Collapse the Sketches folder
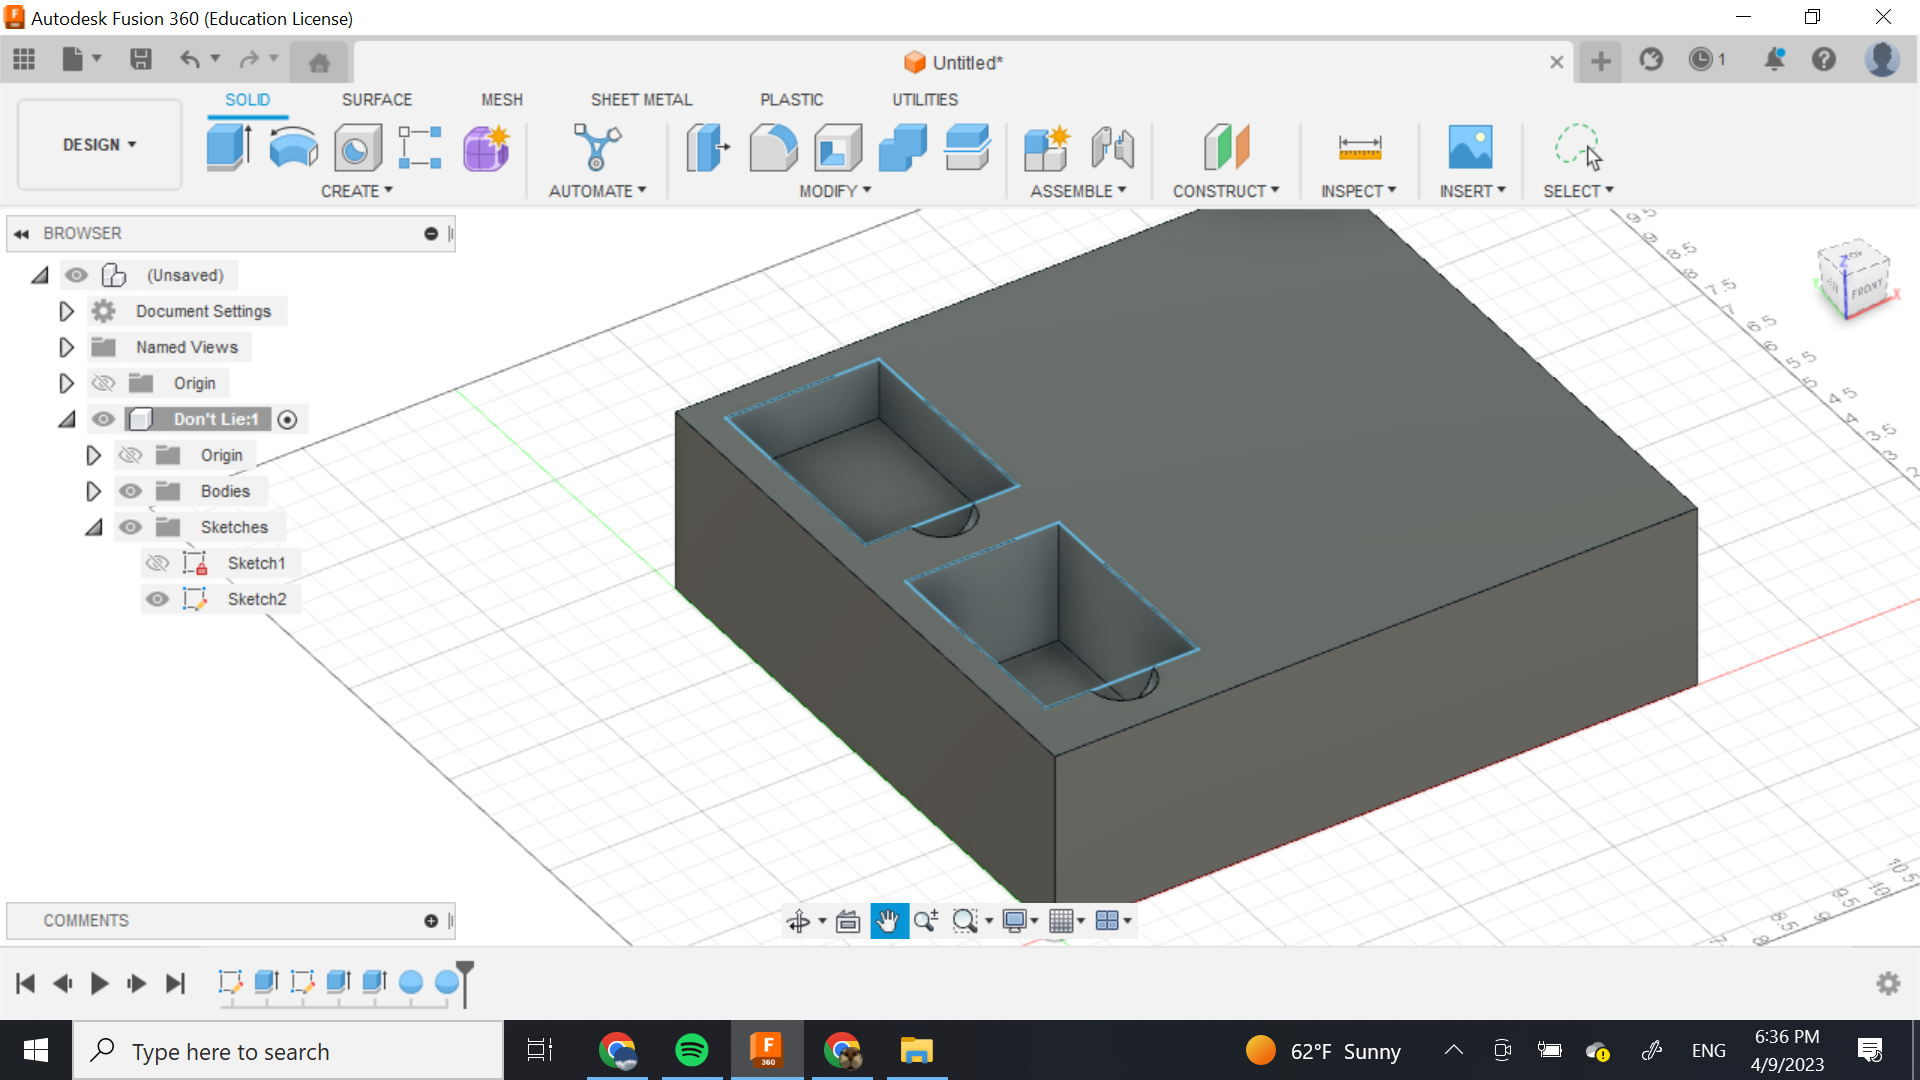 [x=93, y=527]
